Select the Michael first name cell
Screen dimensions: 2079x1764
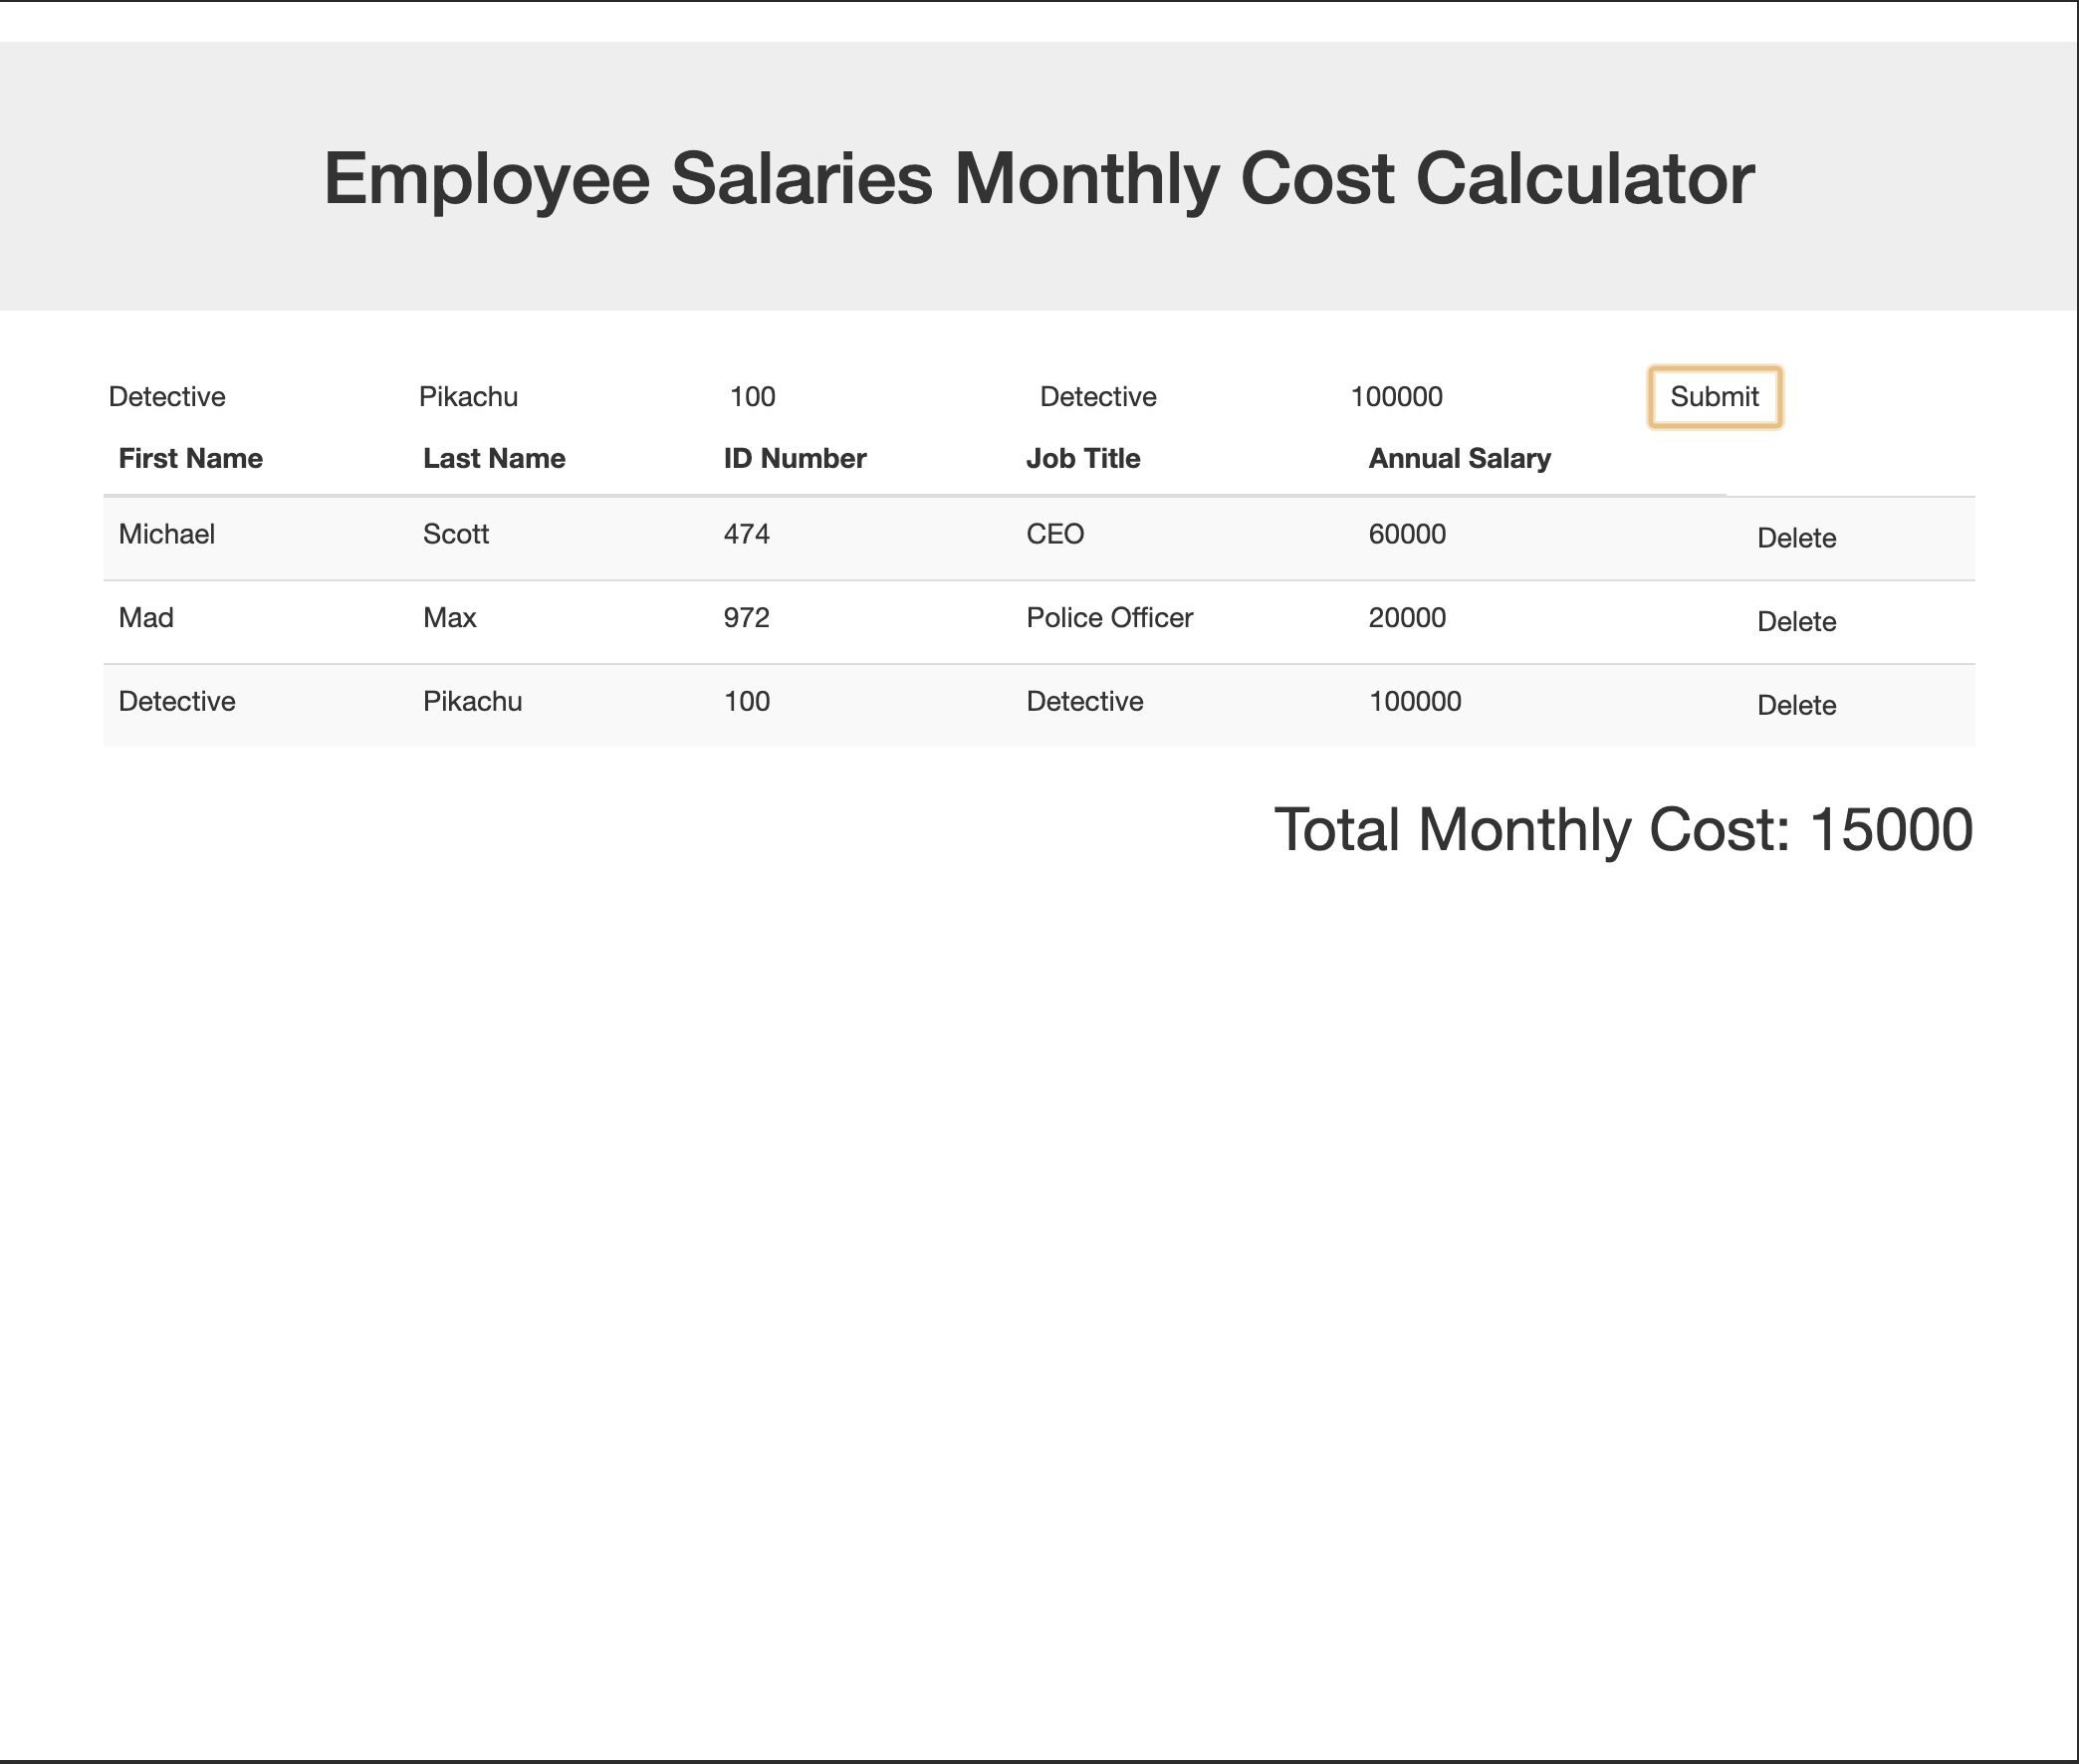[167, 534]
